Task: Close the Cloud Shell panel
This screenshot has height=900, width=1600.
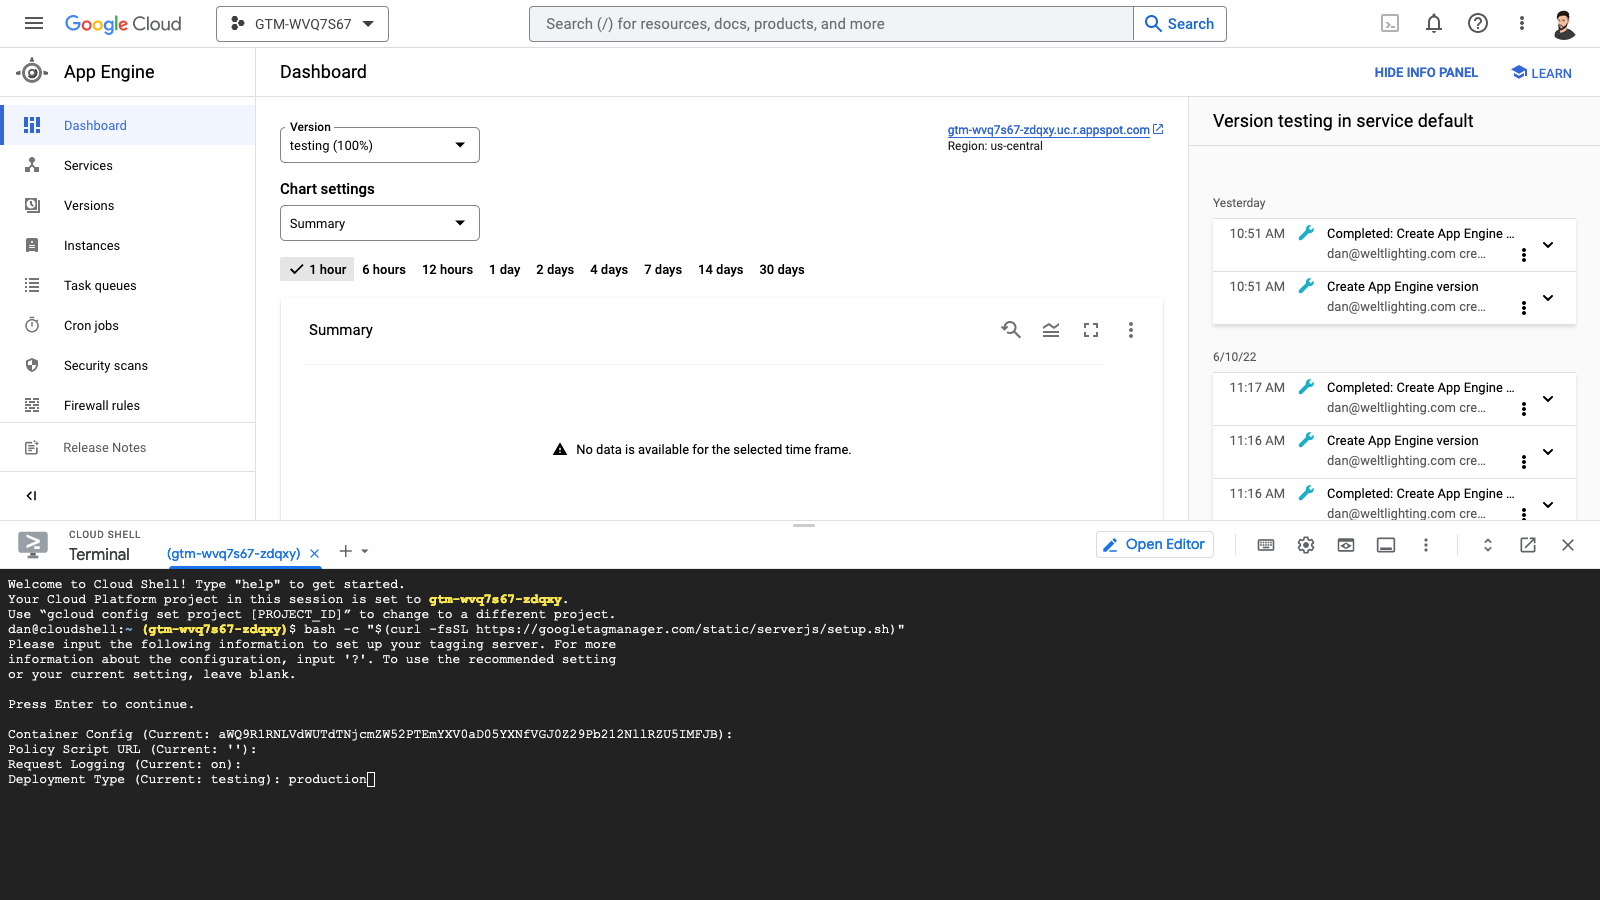Action: [x=1568, y=545]
